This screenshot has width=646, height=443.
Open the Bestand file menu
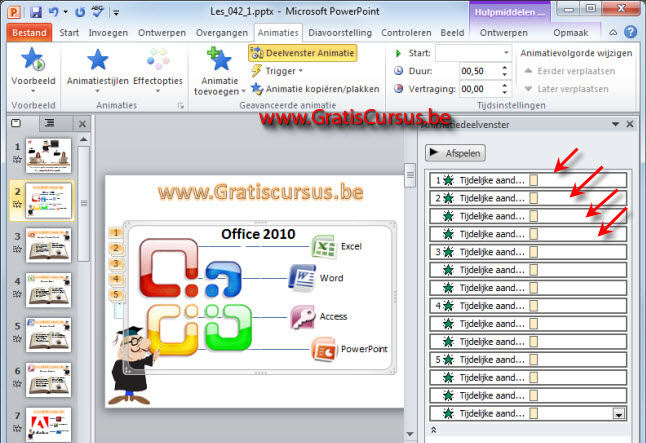[29, 33]
